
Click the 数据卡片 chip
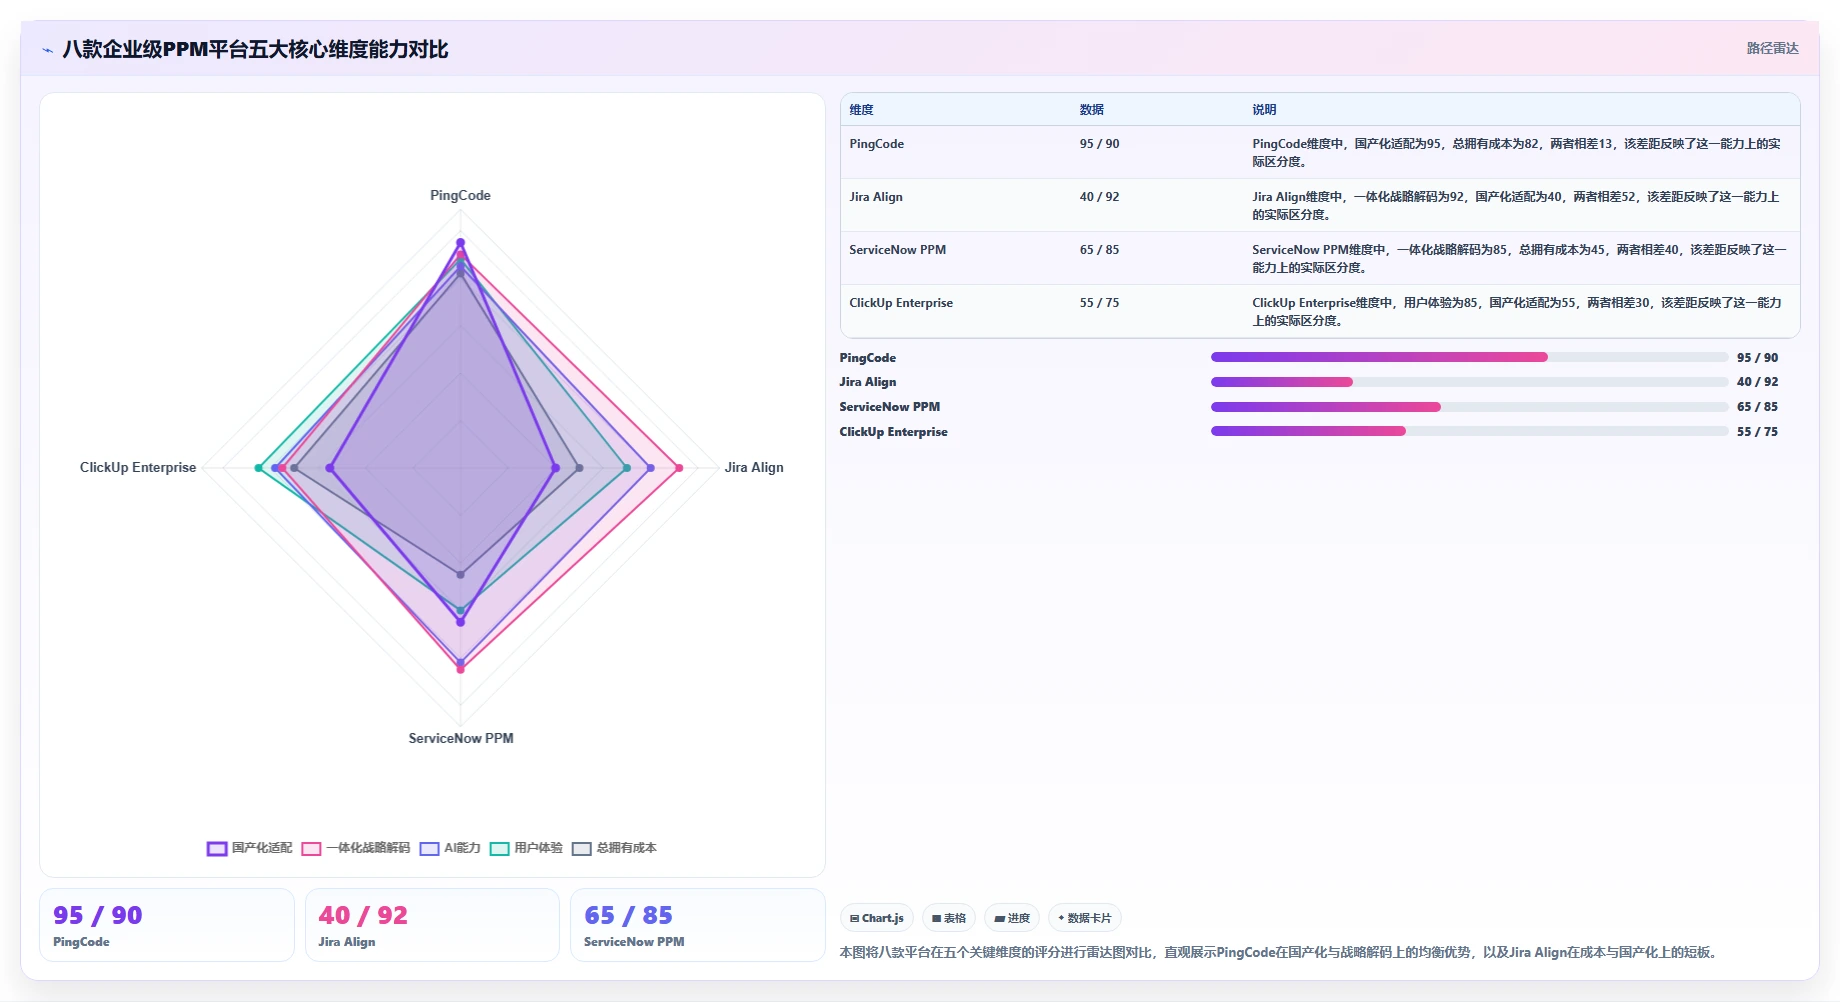point(1085,918)
